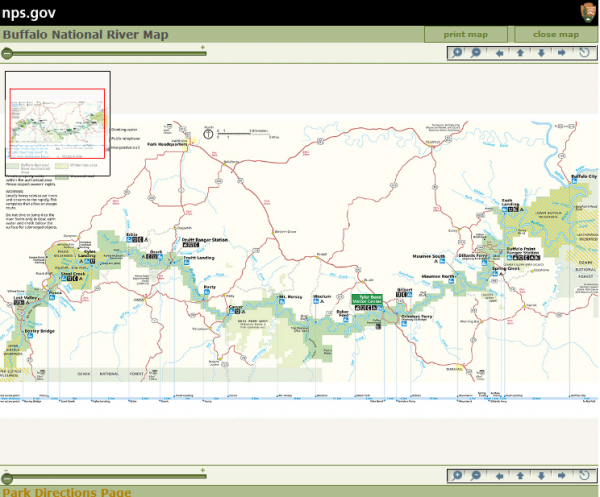This screenshot has width=600, height=497.
Task: Click the National Park Service arrowhead logo
Action: (x=589, y=12)
